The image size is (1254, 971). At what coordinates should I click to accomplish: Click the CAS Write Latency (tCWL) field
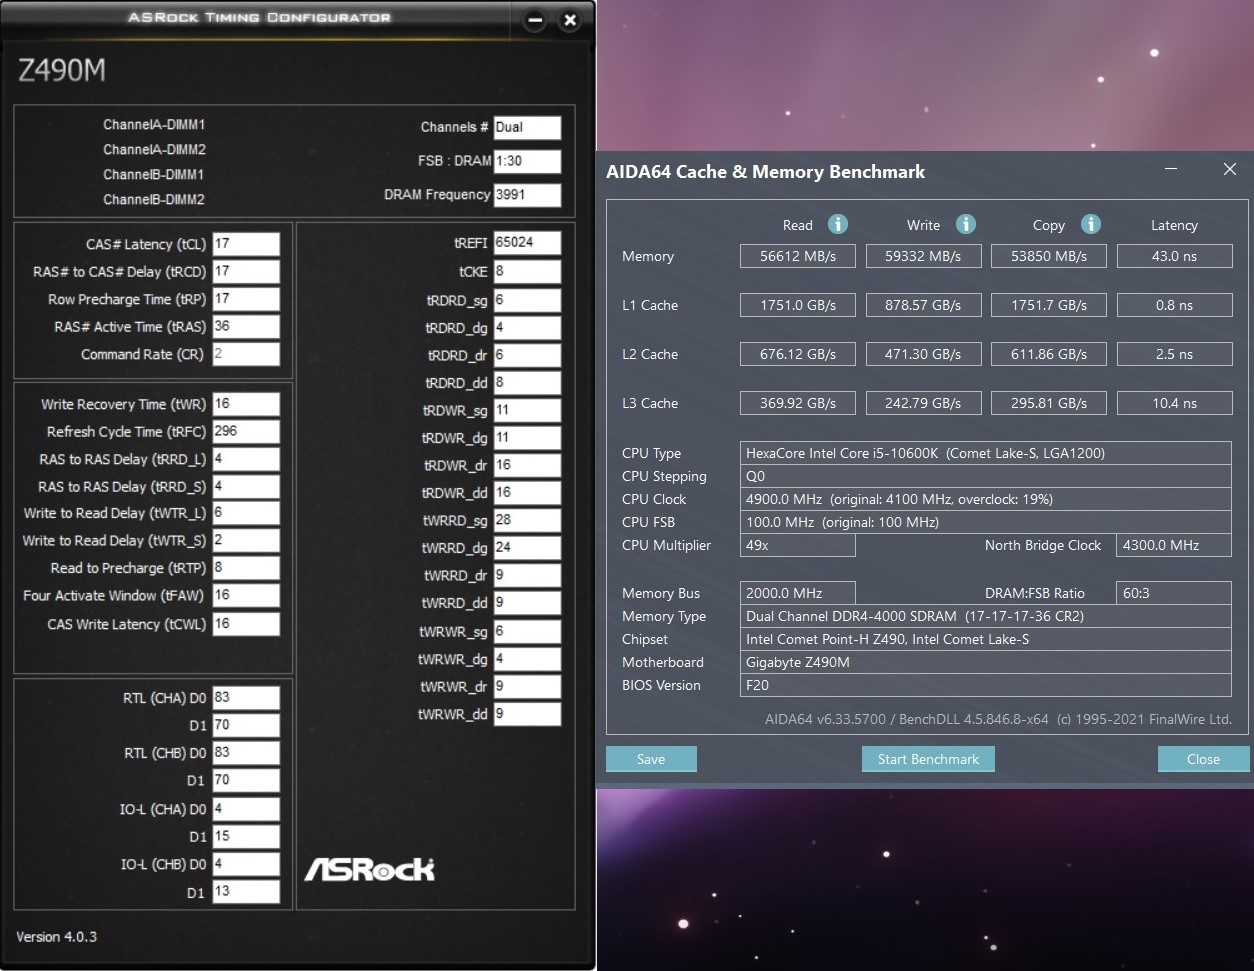246,624
